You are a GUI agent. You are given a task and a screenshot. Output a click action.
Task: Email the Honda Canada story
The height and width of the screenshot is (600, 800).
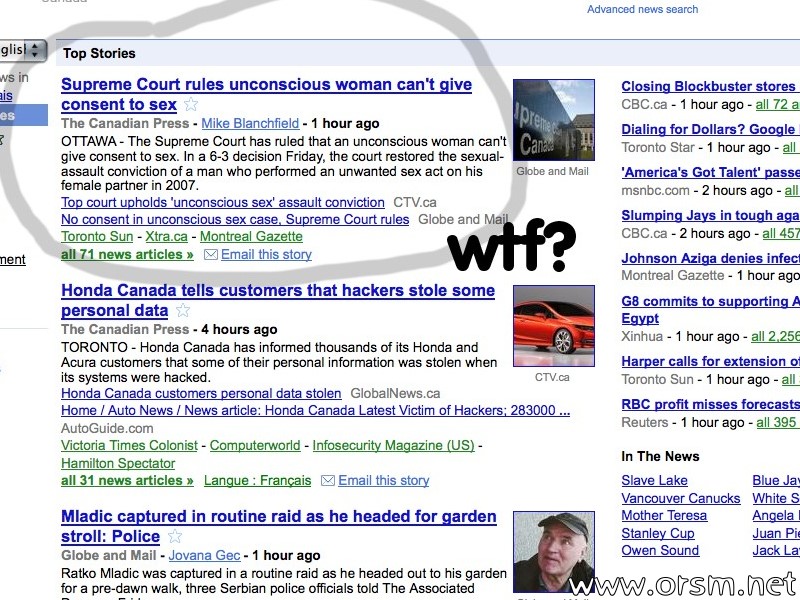(x=383, y=481)
